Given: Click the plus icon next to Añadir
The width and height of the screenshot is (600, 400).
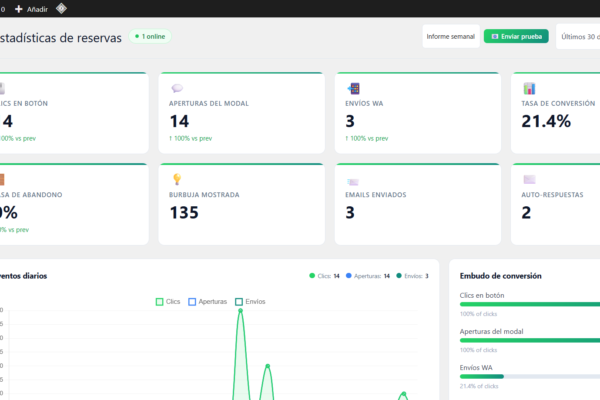Looking at the screenshot, I should 18,9.
